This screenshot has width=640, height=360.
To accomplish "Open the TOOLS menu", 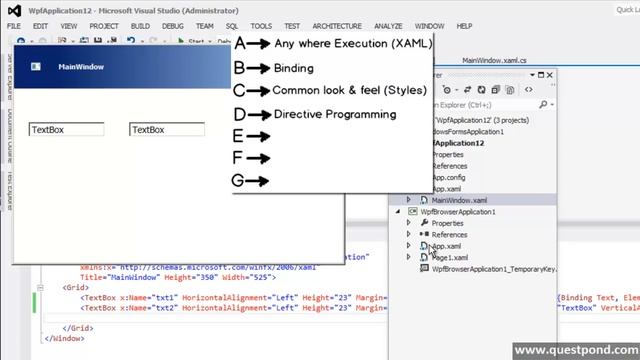I will pos(261,26).
